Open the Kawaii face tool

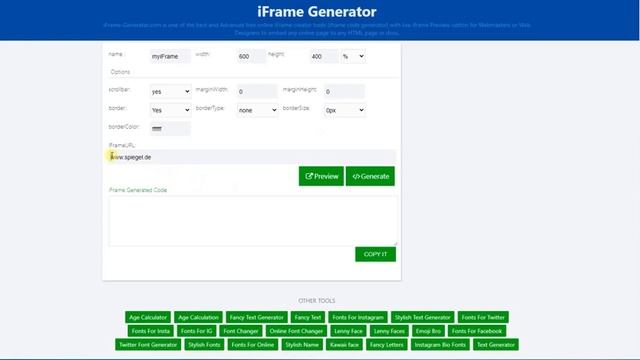pos(344,345)
